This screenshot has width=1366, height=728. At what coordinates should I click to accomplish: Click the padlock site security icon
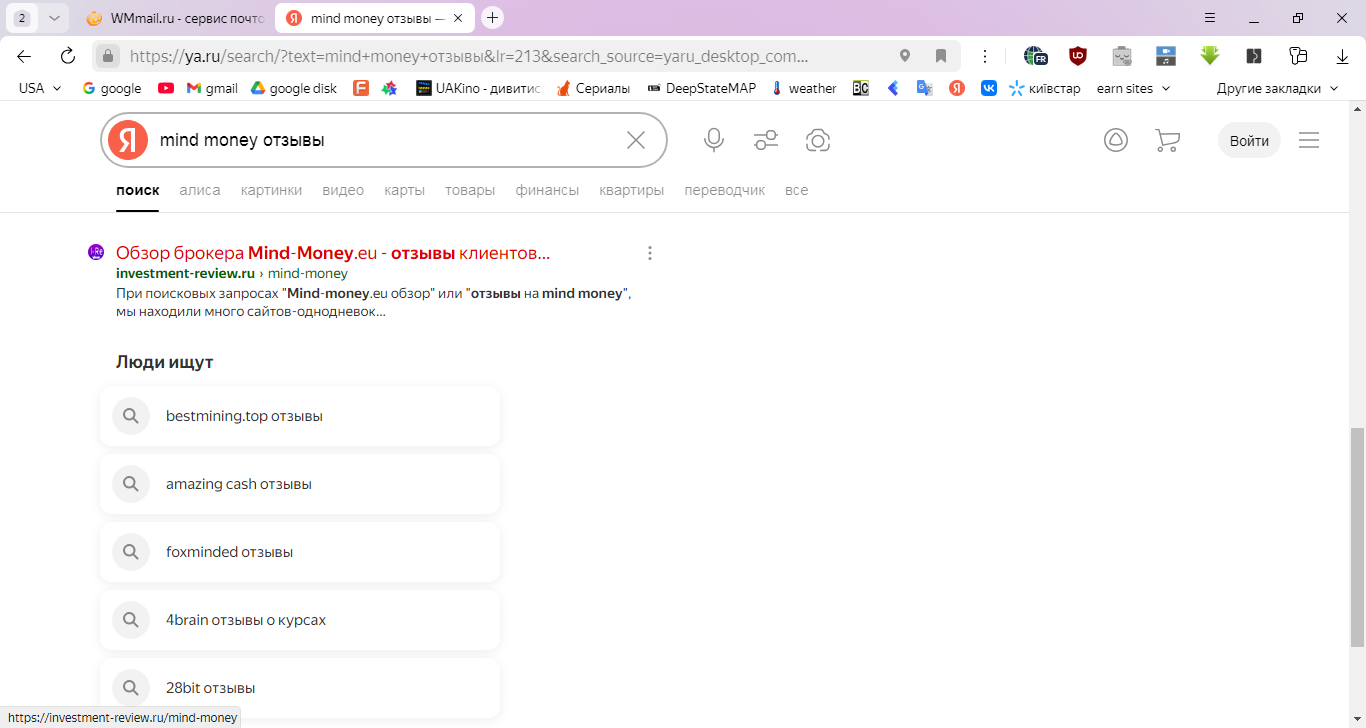point(109,56)
